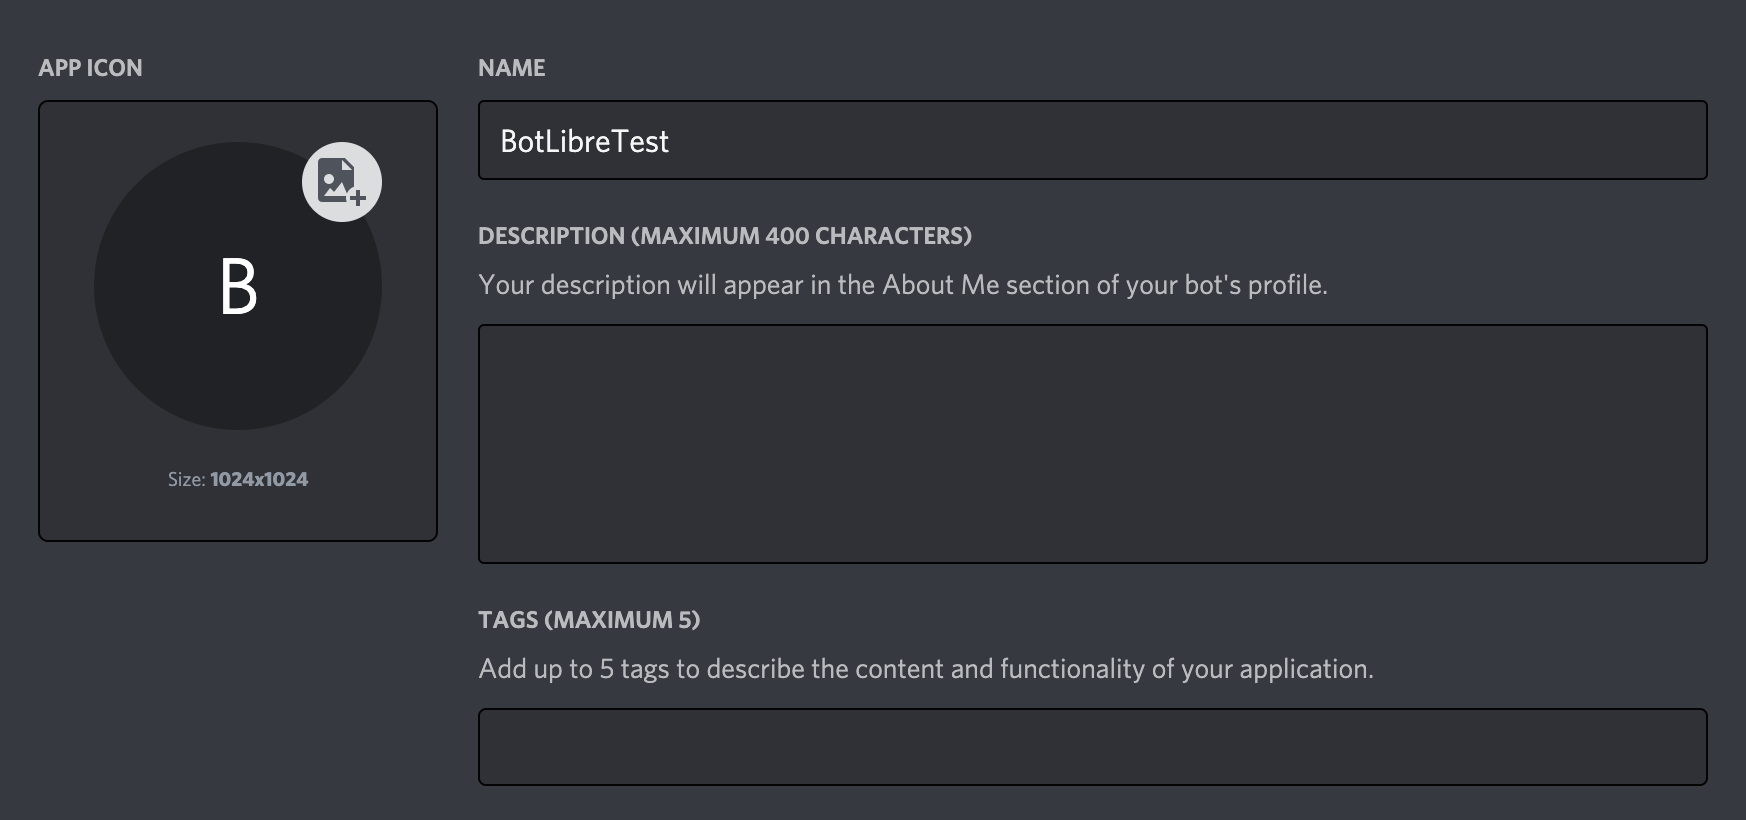The width and height of the screenshot is (1746, 820).
Task: Click the APP ICON heading label
Action: click(x=90, y=68)
